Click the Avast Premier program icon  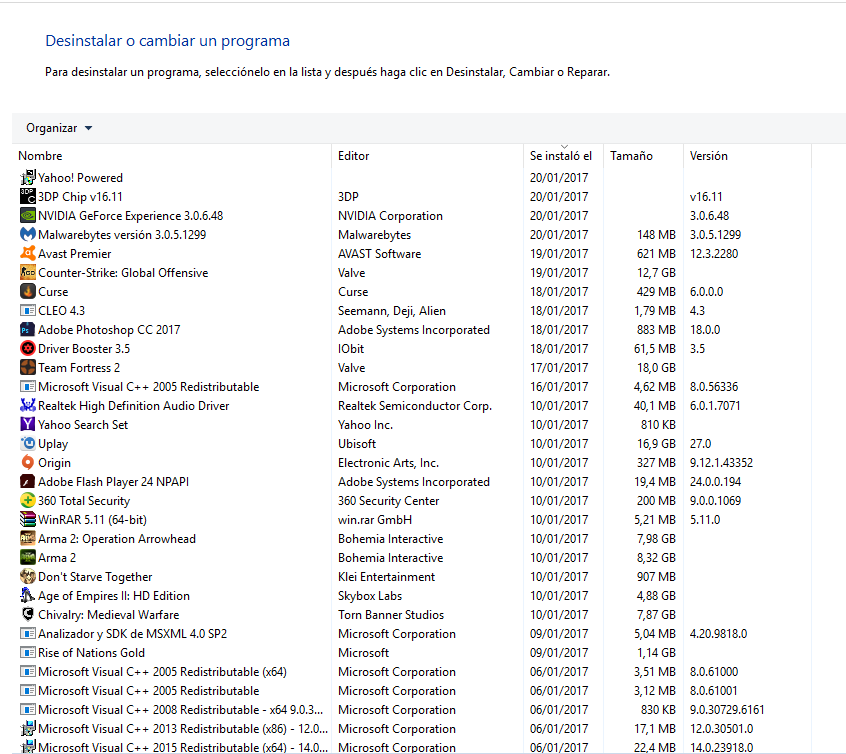coord(28,254)
